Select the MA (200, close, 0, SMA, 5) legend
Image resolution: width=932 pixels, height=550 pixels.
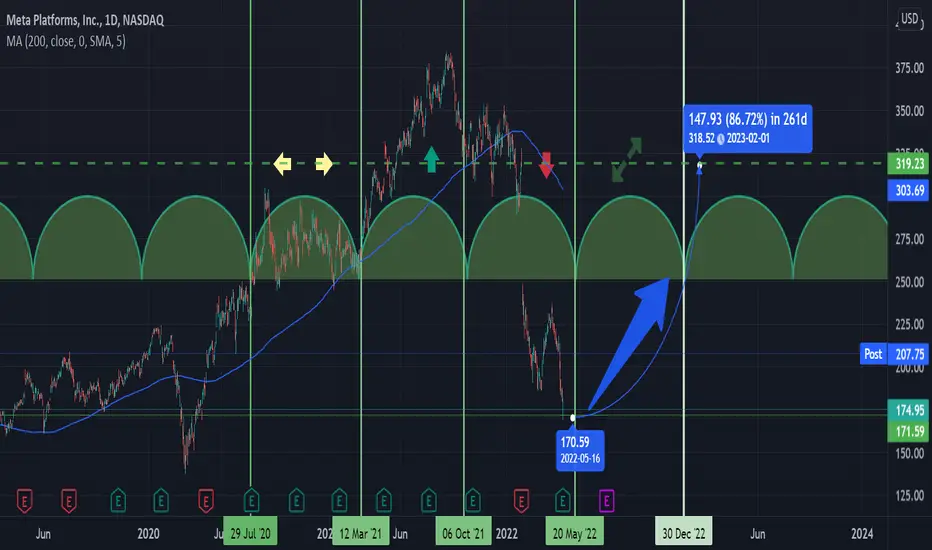tap(66, 41)
